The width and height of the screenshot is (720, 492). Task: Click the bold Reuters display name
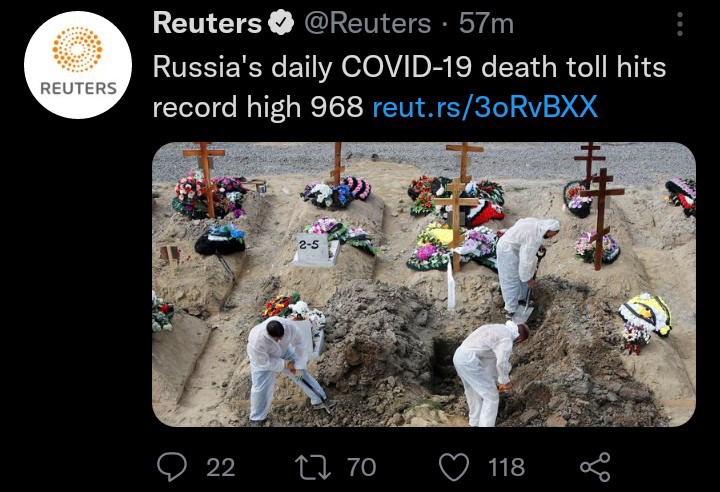point(207,23)
